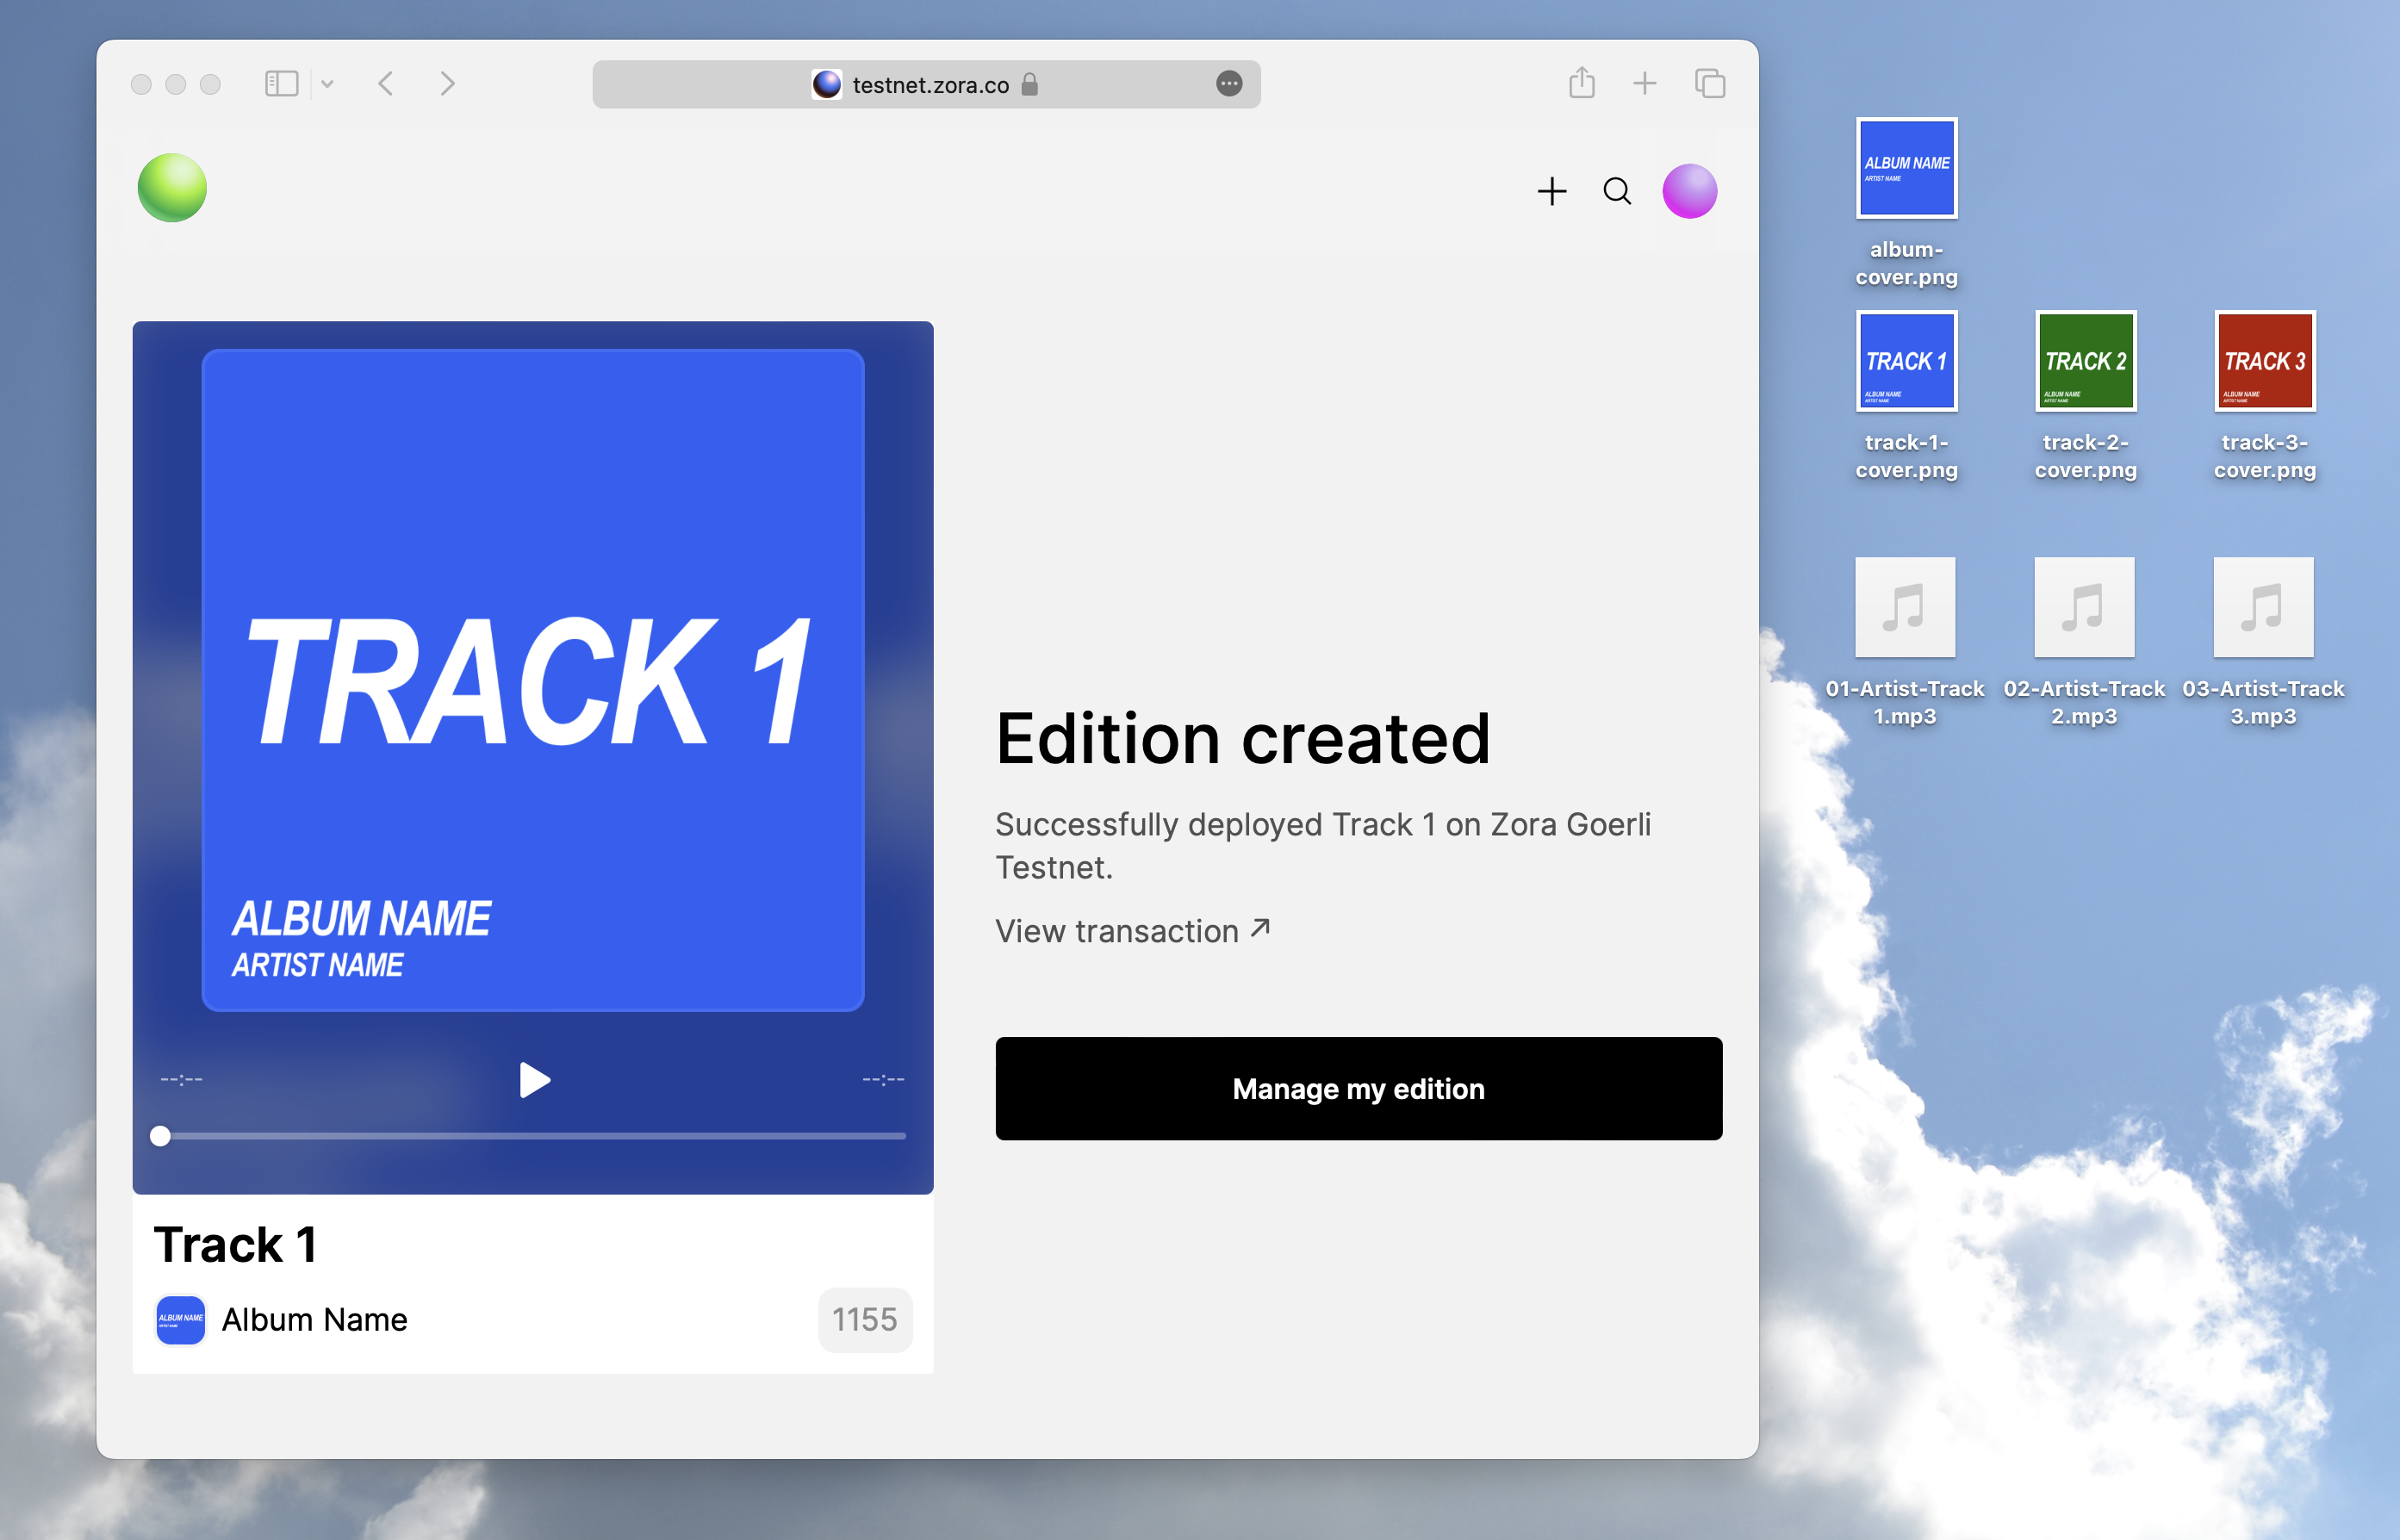
Task: Click the site favicon in the address bar
Action: 827,84
